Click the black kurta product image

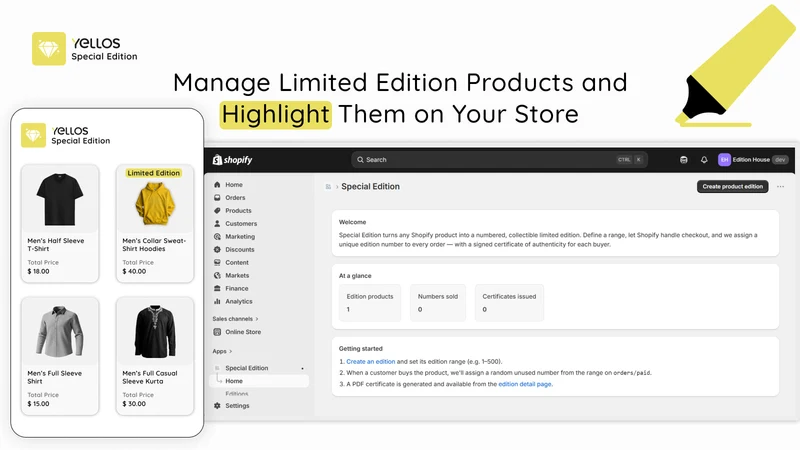coord(155,332)
